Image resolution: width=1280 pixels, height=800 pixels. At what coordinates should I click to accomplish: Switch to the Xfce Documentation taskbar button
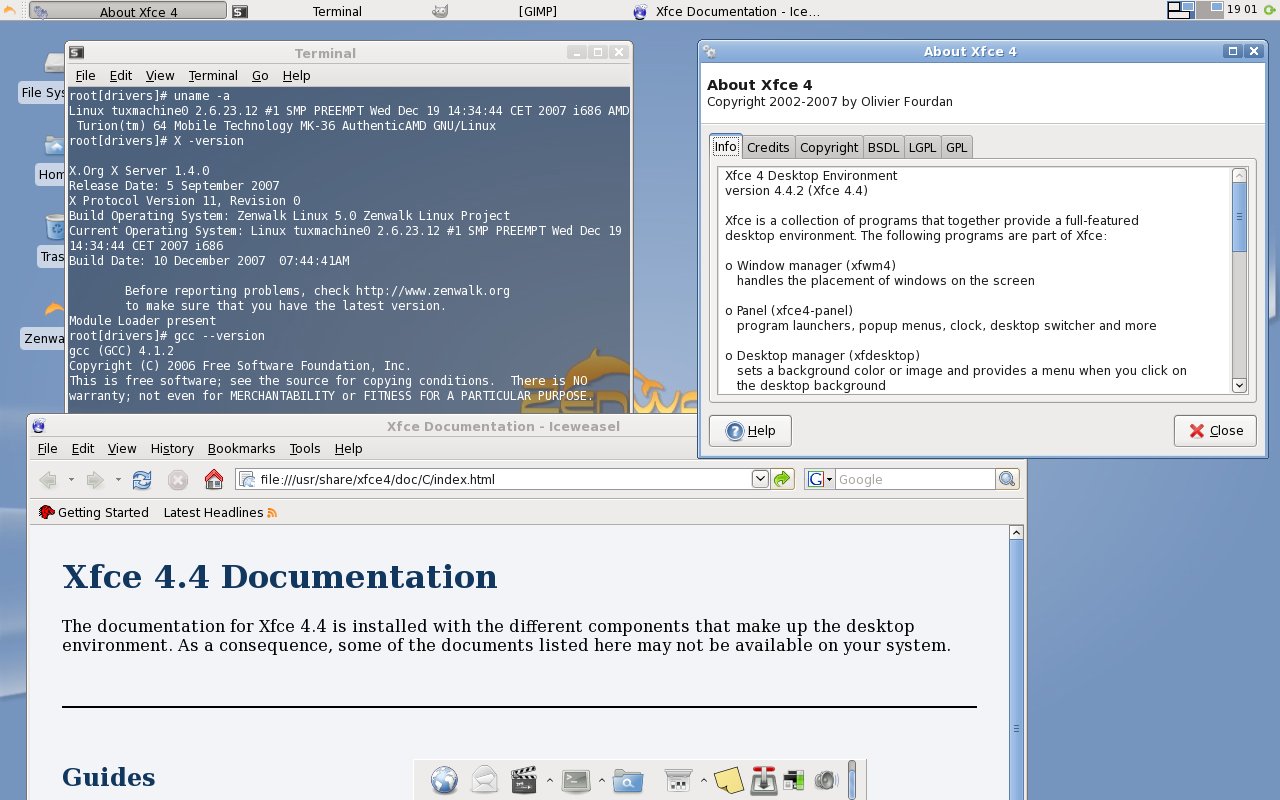[730, 11]
